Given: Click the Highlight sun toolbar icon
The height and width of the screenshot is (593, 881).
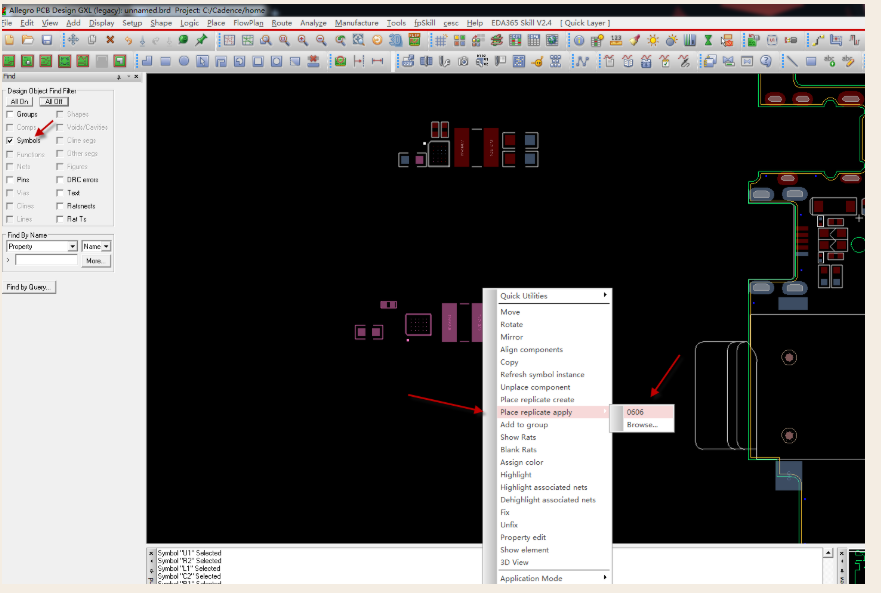Looking at the screenshot, I should coord(653,40).
